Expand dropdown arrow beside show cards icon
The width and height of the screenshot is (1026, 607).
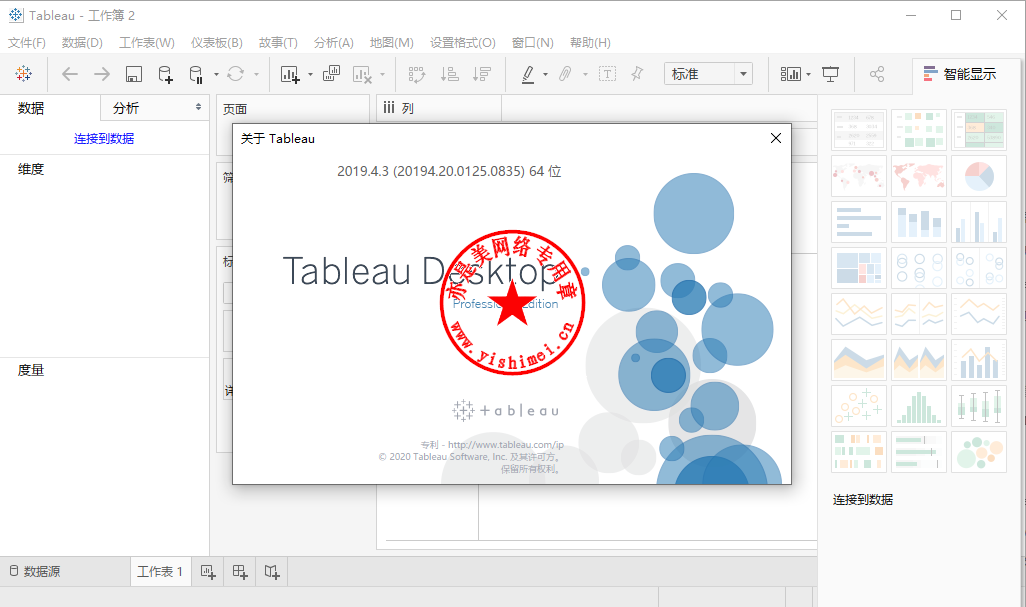point(809,75)
